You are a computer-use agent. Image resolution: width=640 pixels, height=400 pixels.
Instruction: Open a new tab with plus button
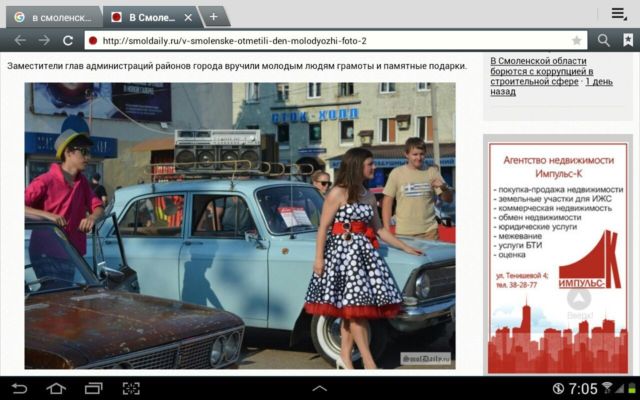coord(213,16)
